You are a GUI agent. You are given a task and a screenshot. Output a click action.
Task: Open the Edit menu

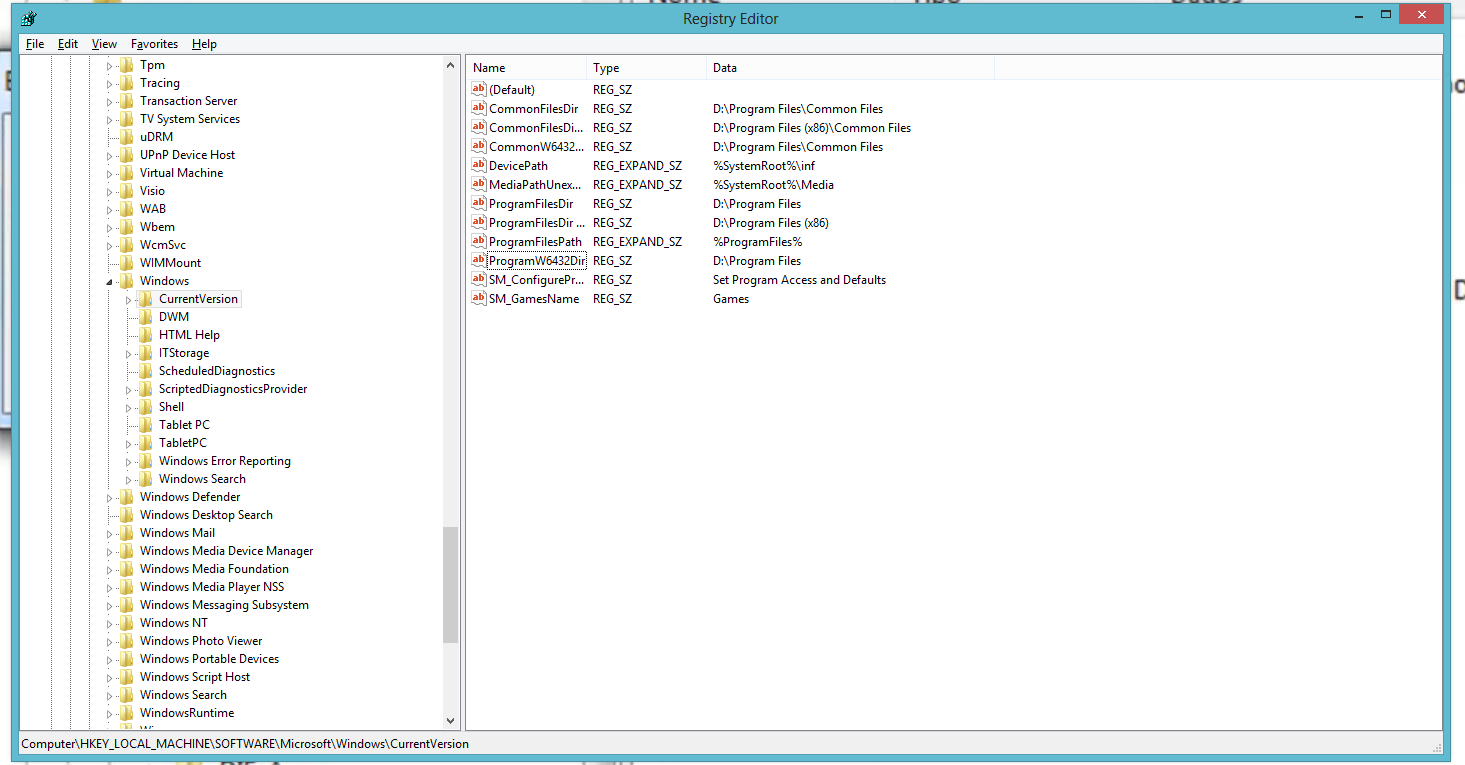pyautogui.click(x=68, y=44)
